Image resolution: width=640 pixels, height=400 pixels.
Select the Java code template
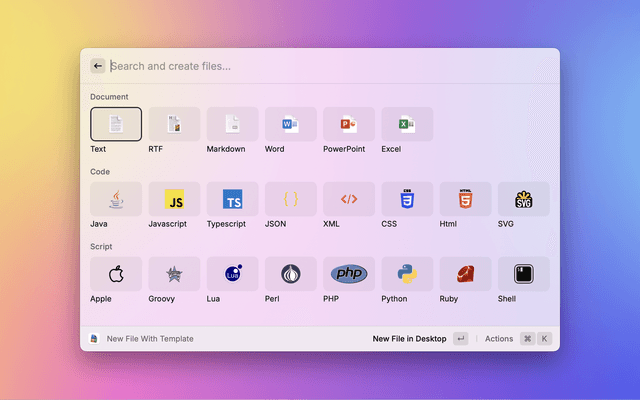coord(116,199)
